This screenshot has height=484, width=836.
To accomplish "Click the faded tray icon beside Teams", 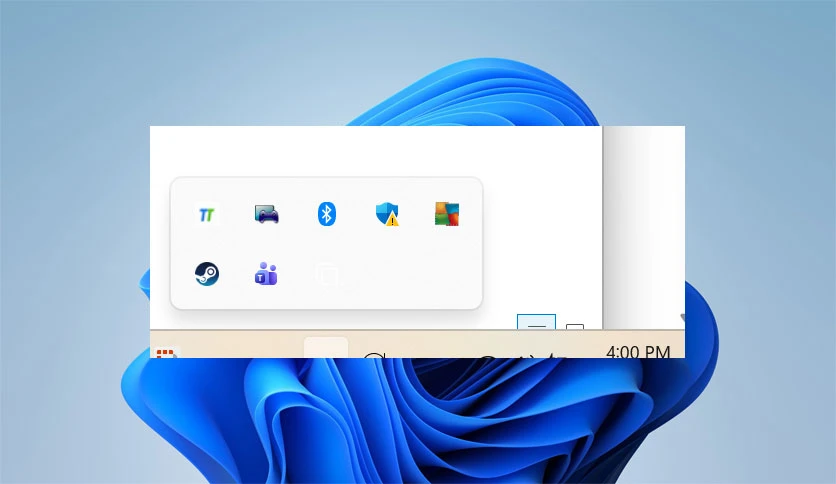I will coord(327,275).
